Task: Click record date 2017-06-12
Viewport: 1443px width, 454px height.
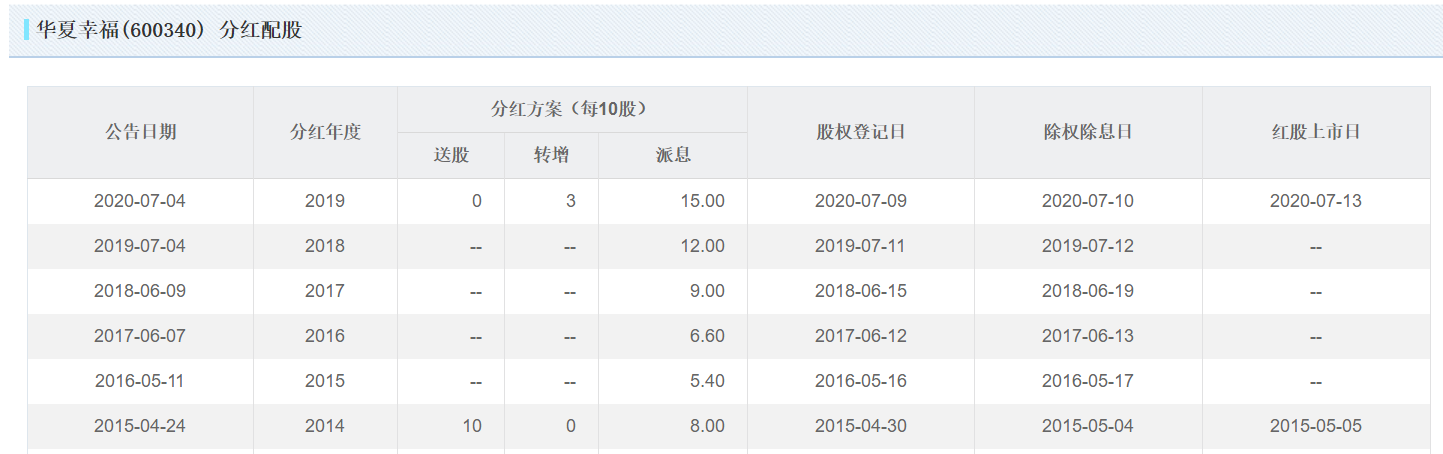Action: coord(861,336)
